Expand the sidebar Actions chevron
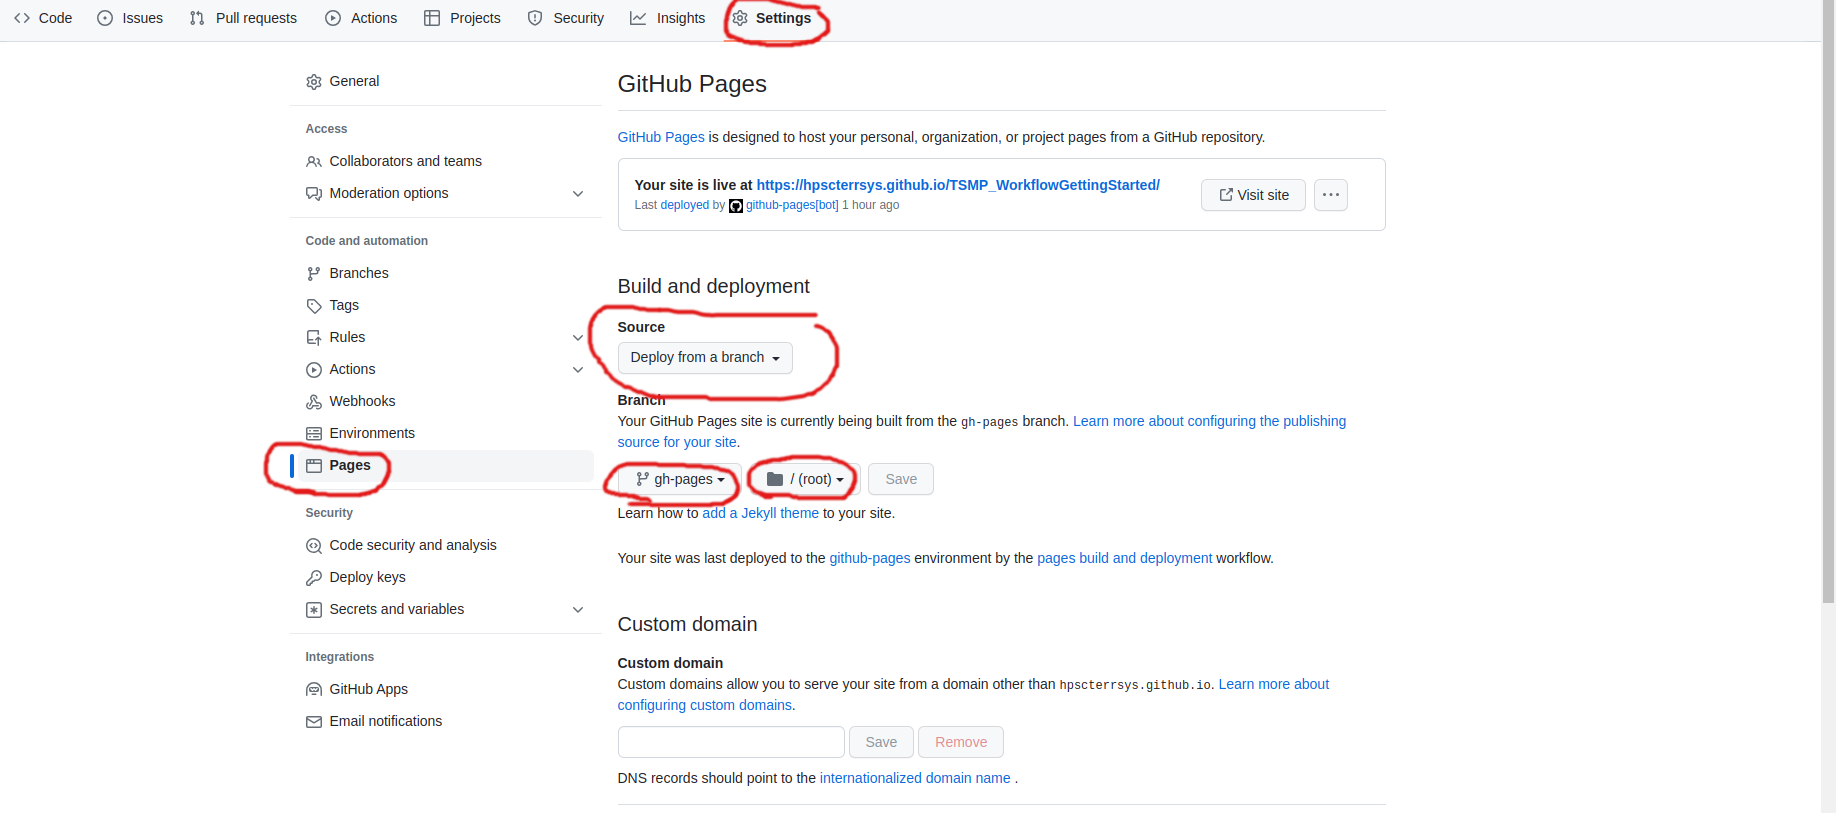1836x813 pixels. 578,370
